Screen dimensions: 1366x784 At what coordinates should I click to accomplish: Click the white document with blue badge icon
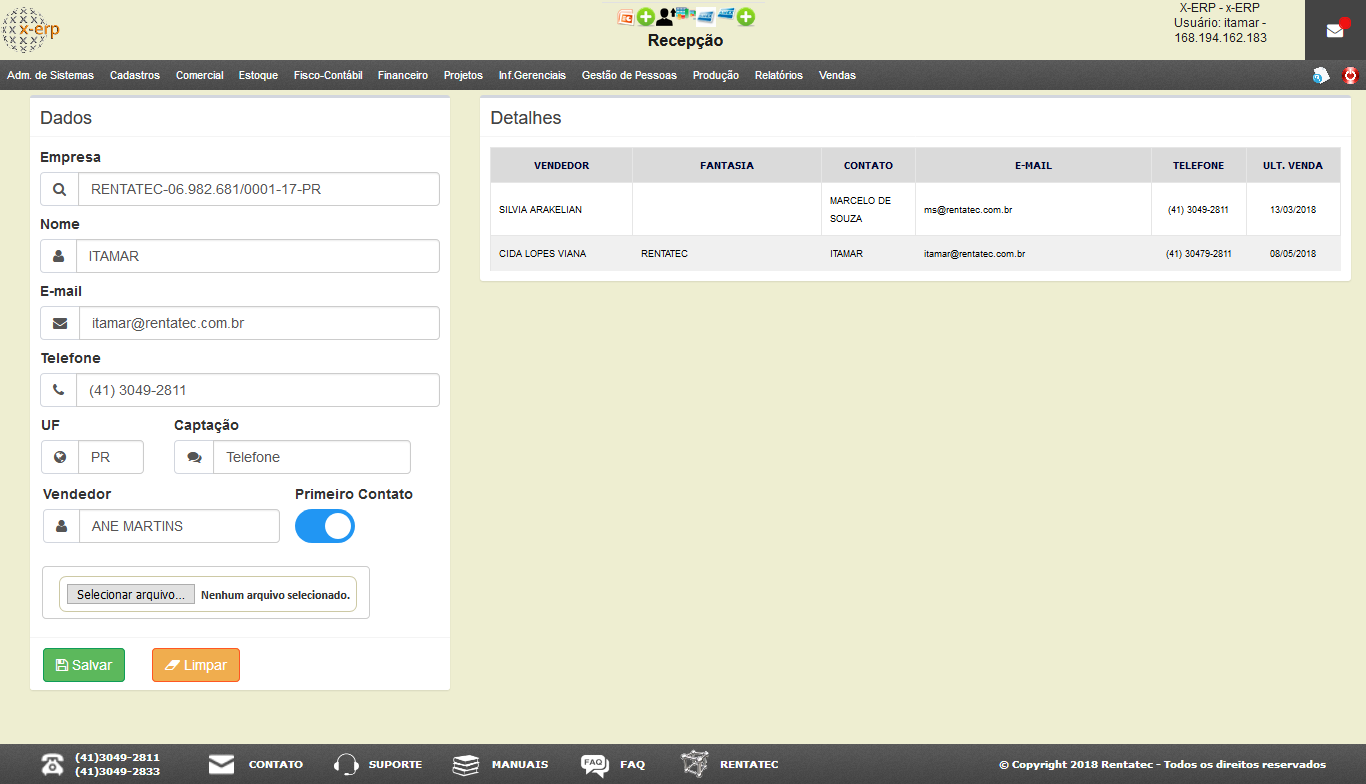click(x=1321, y=75)
